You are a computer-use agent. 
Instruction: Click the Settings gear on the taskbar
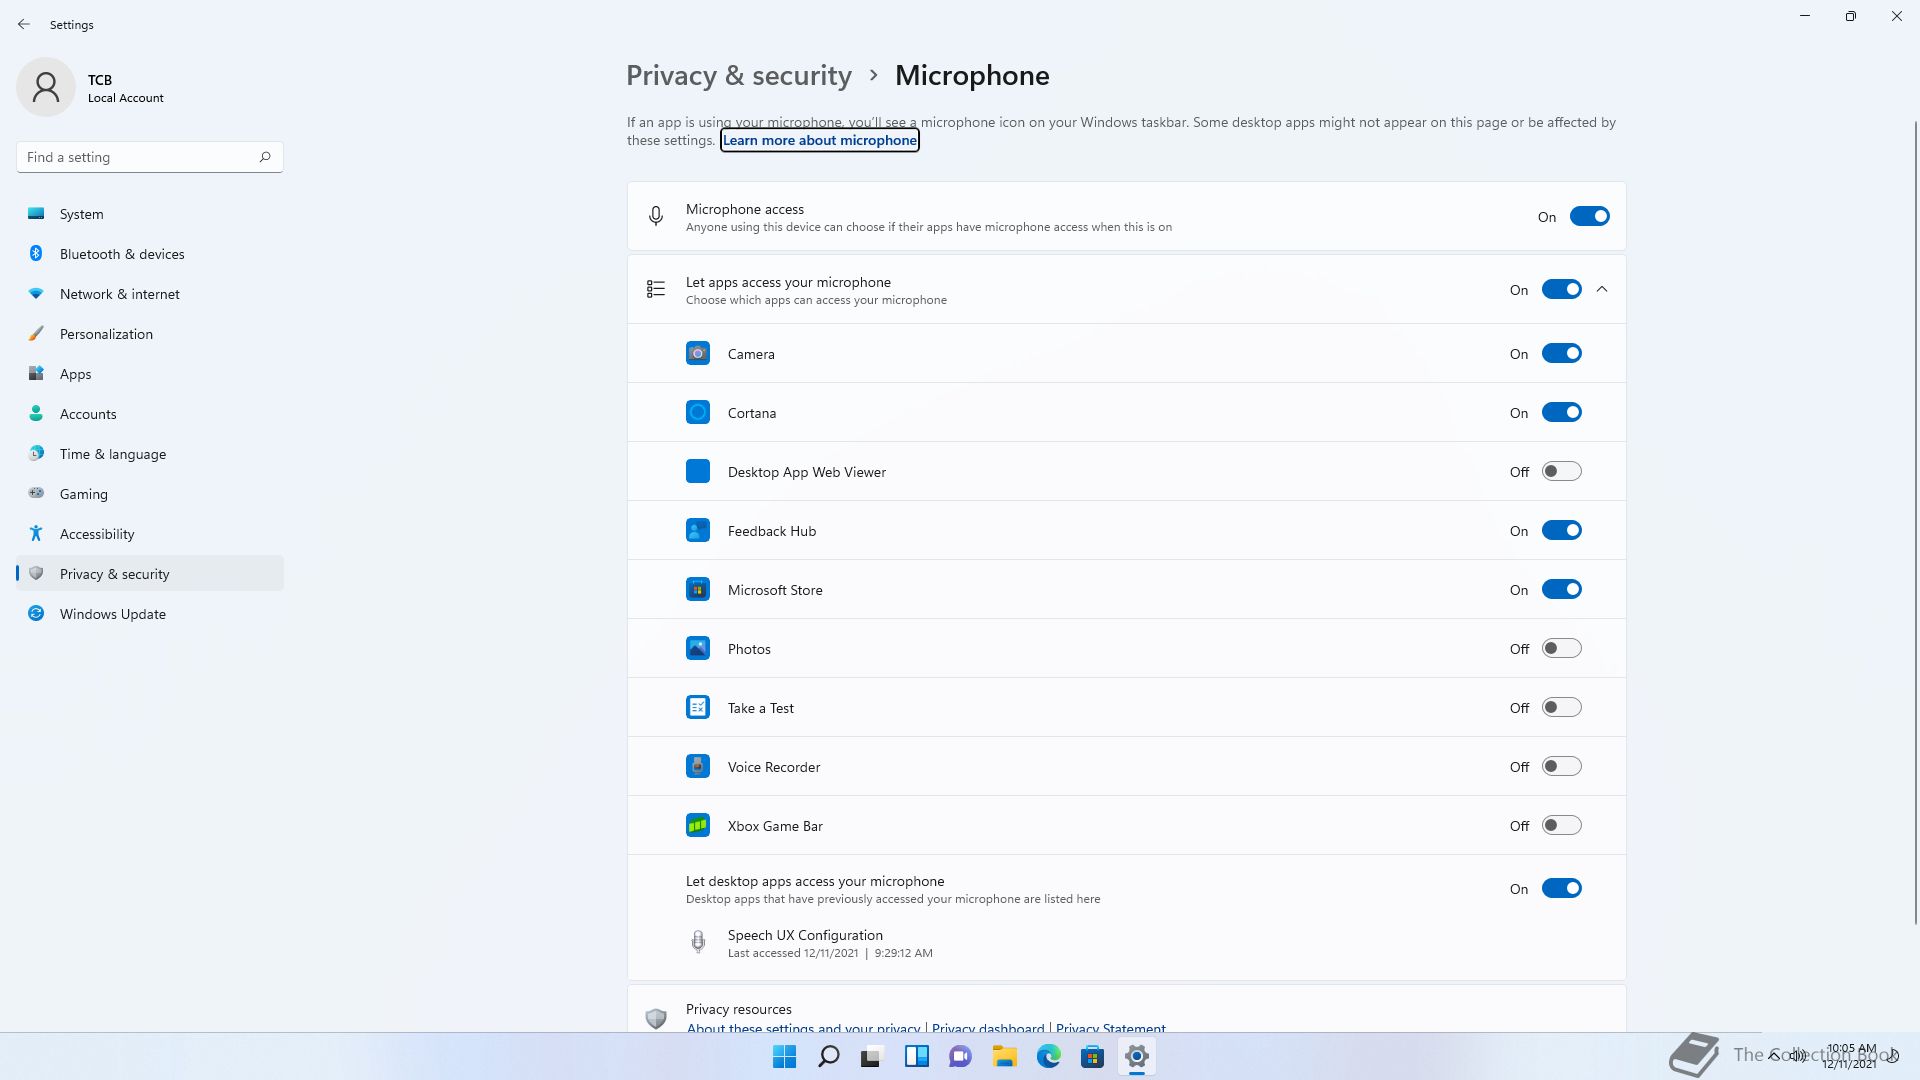tap(1136, 1056)
